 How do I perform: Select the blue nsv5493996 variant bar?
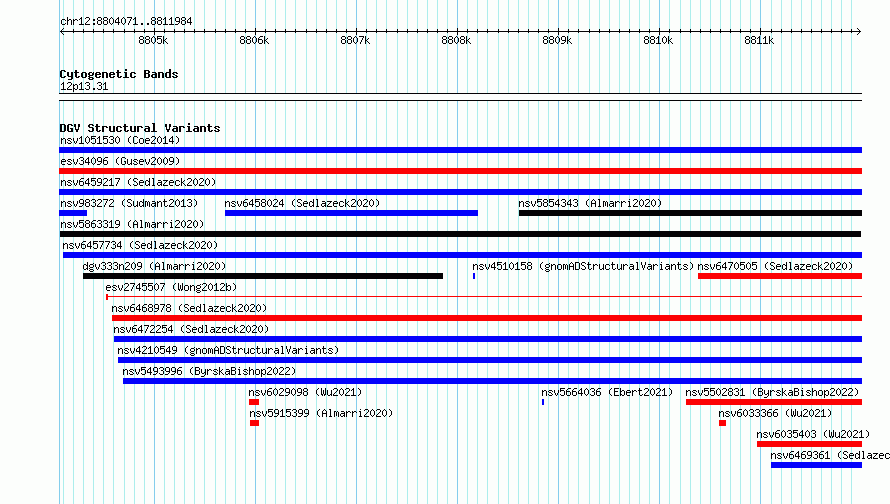click(492, 381)
